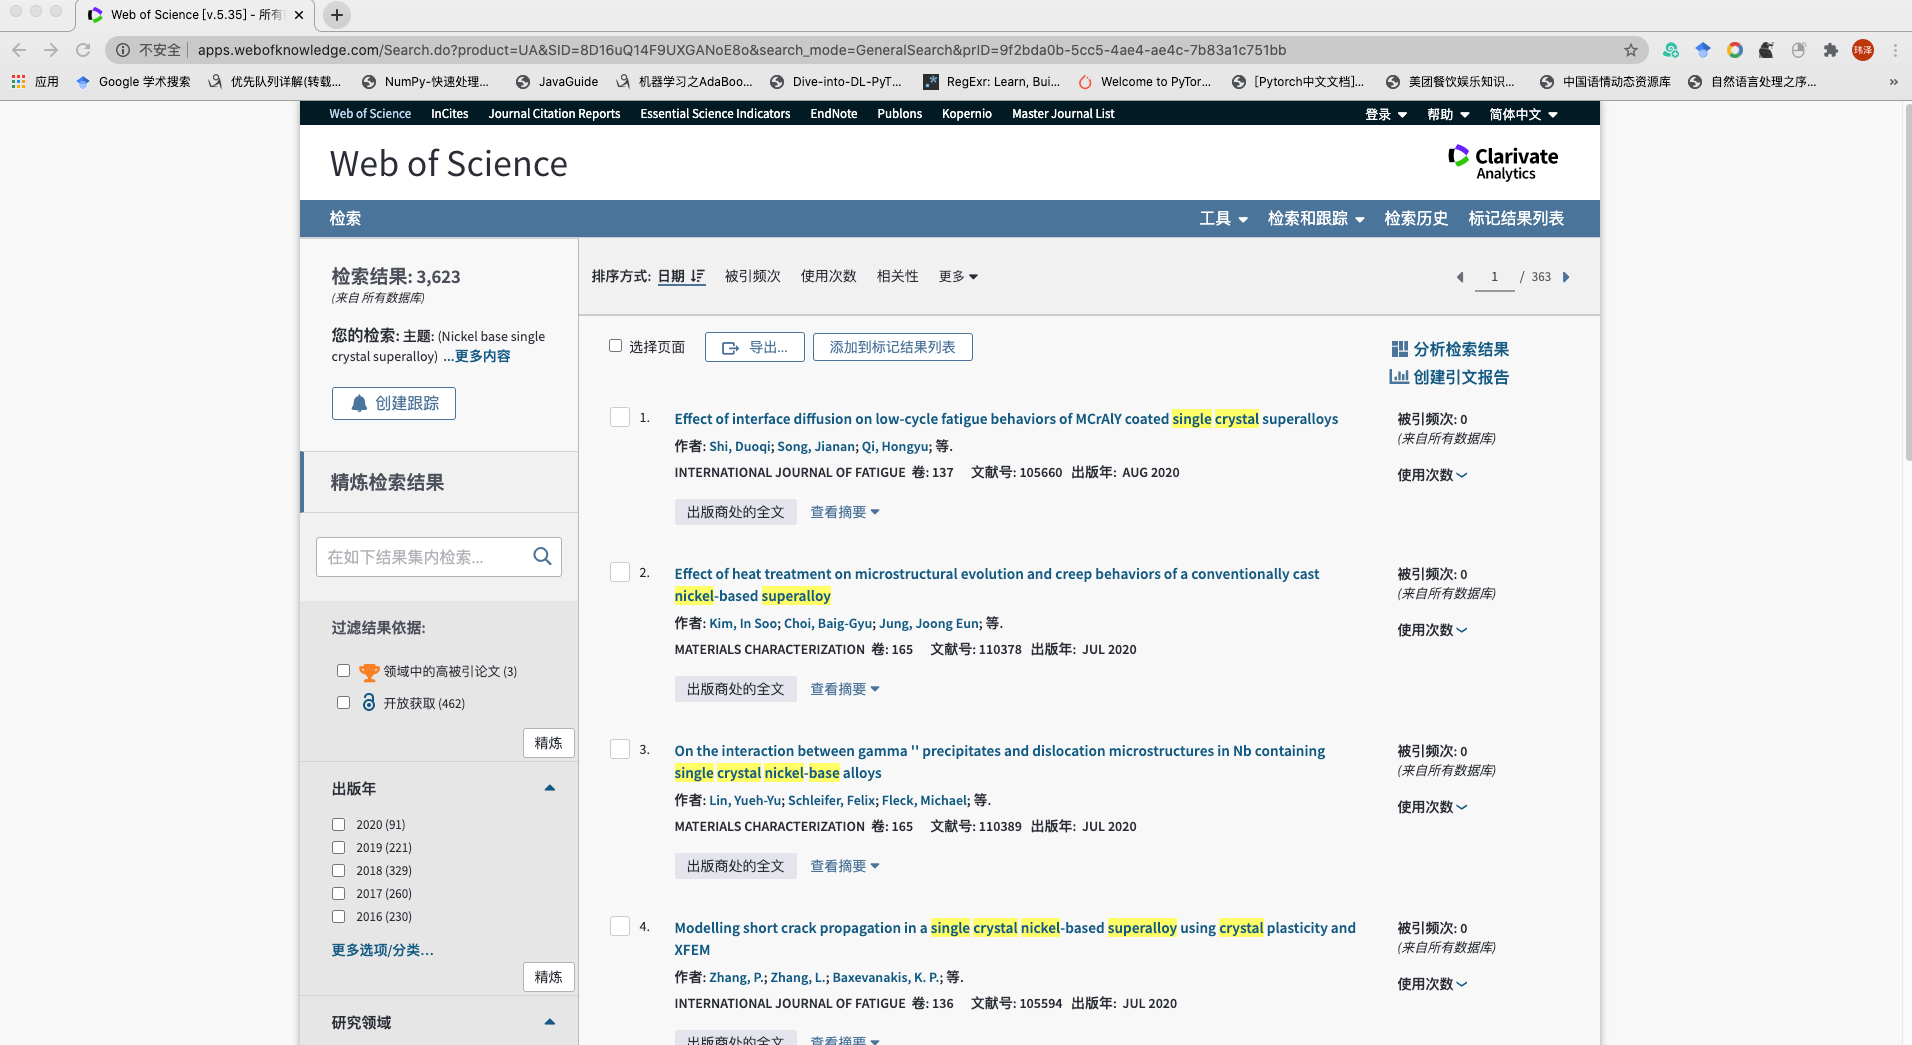1912x1045 pixels.
Task: Go to next results page arrow
Action: [1566, 277]
